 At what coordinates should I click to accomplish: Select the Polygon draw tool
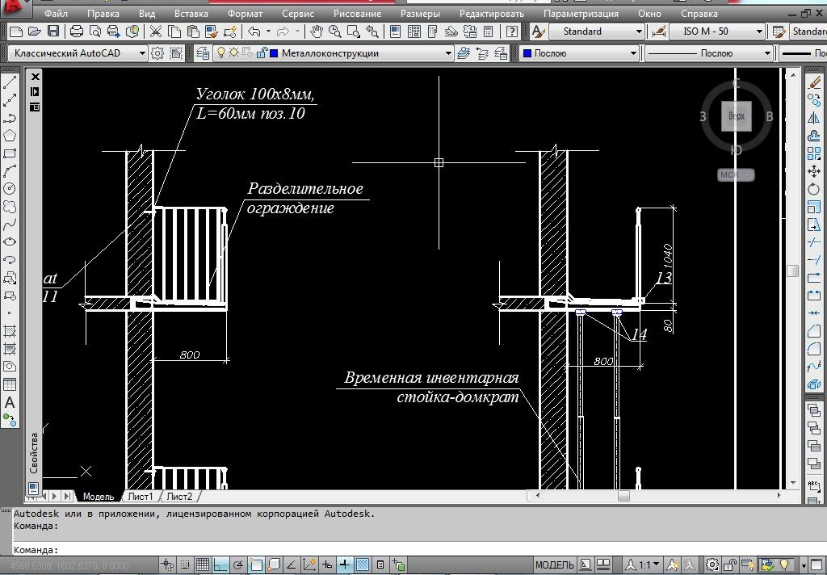point(9,136)
